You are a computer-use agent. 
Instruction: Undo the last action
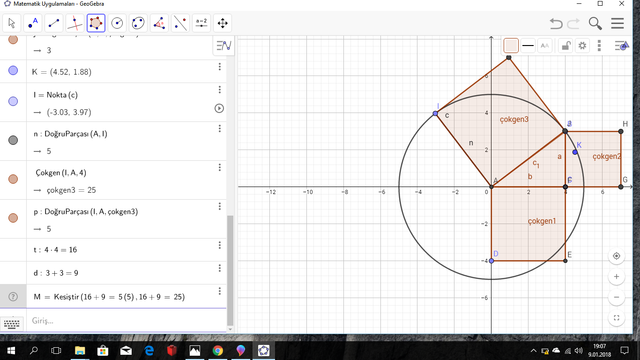click(556, 23)
